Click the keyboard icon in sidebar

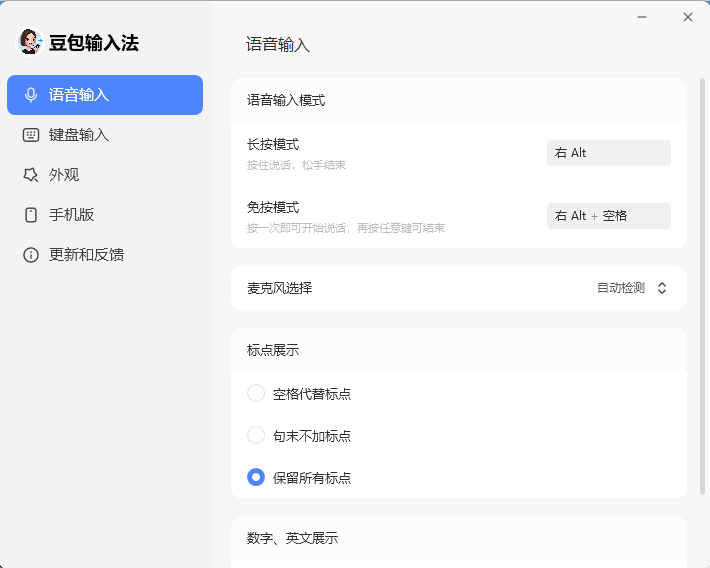click(x=31, y=135)
